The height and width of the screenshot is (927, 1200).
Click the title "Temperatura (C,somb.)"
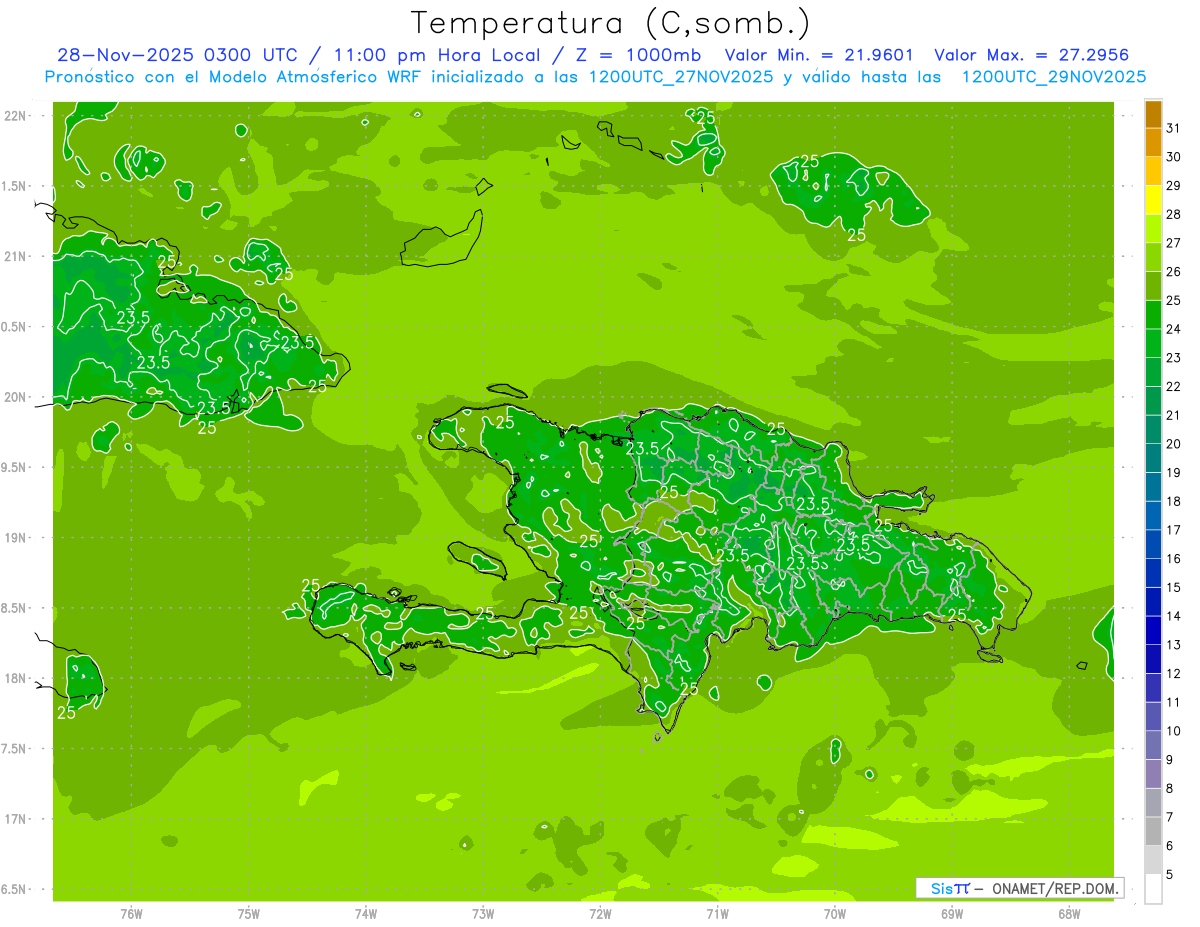coord(610,22)
